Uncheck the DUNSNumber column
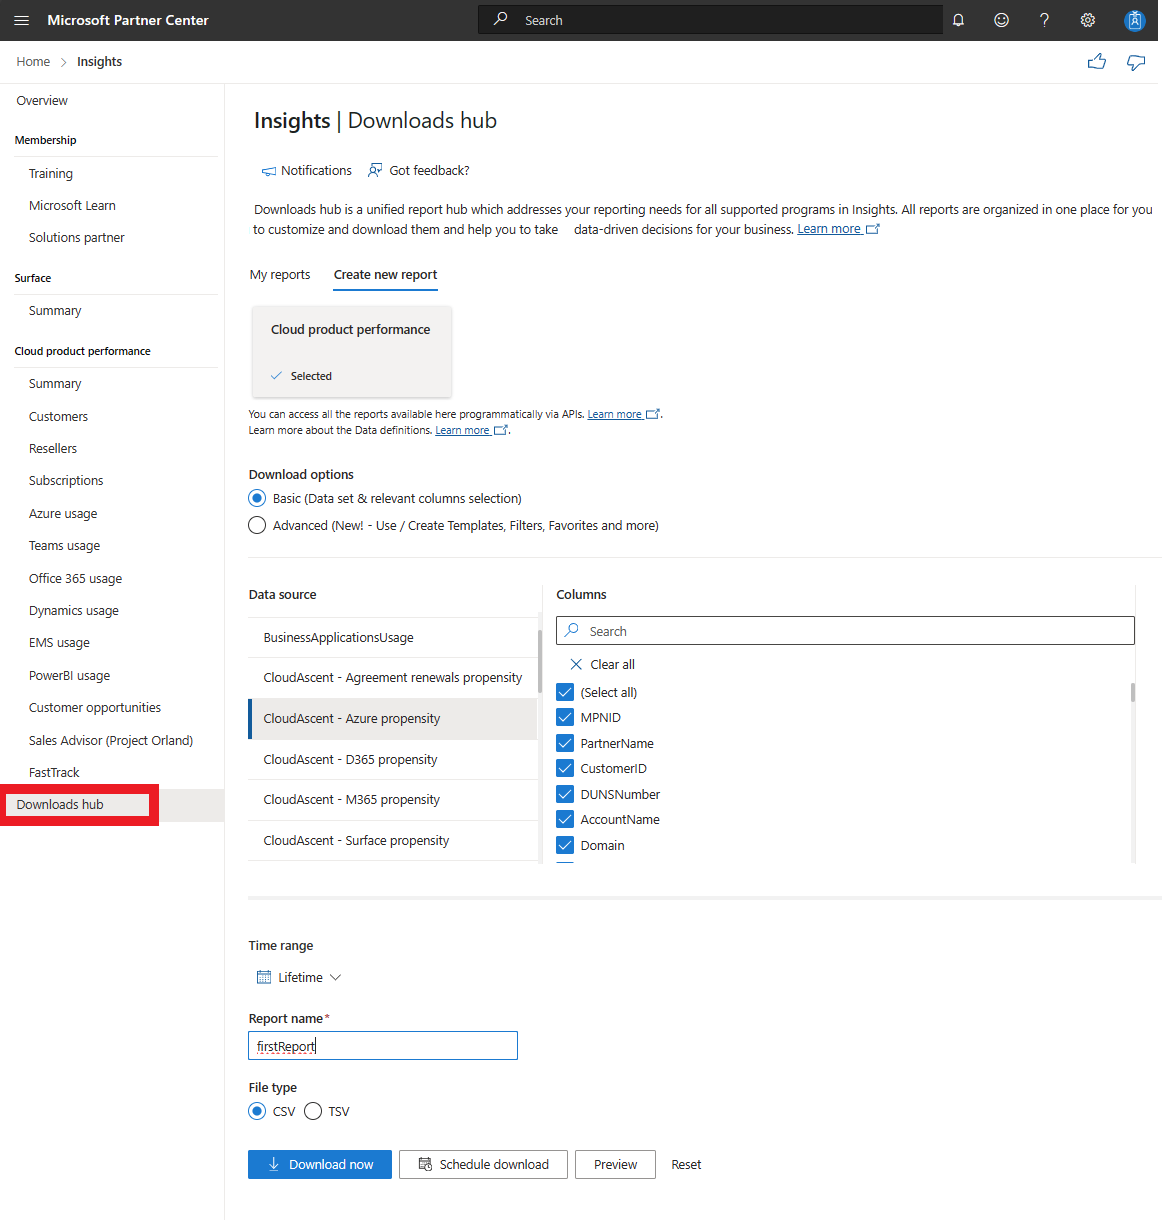 (565, 794)
